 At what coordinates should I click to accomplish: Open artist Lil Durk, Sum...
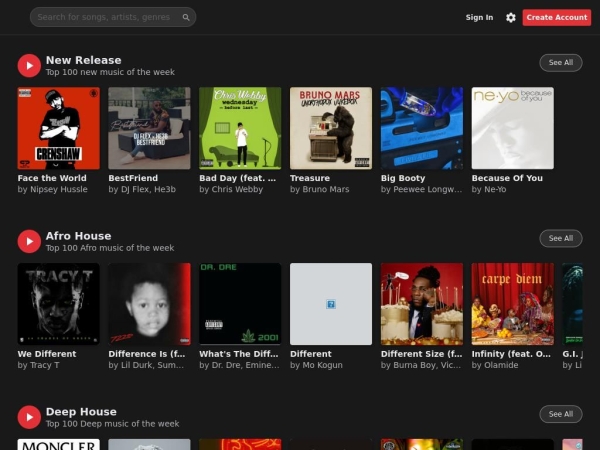click(x=146, y=365)
